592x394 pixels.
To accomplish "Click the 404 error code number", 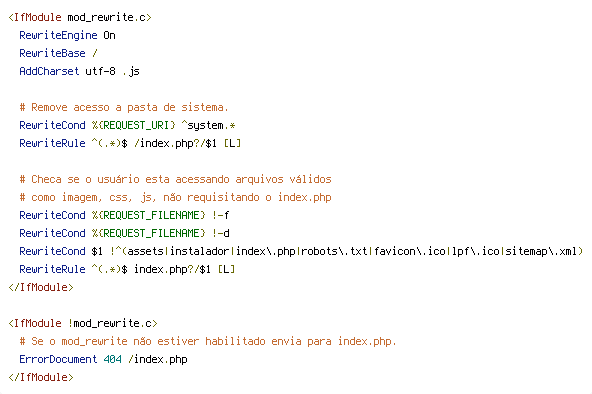I will (x=112, y=359).
